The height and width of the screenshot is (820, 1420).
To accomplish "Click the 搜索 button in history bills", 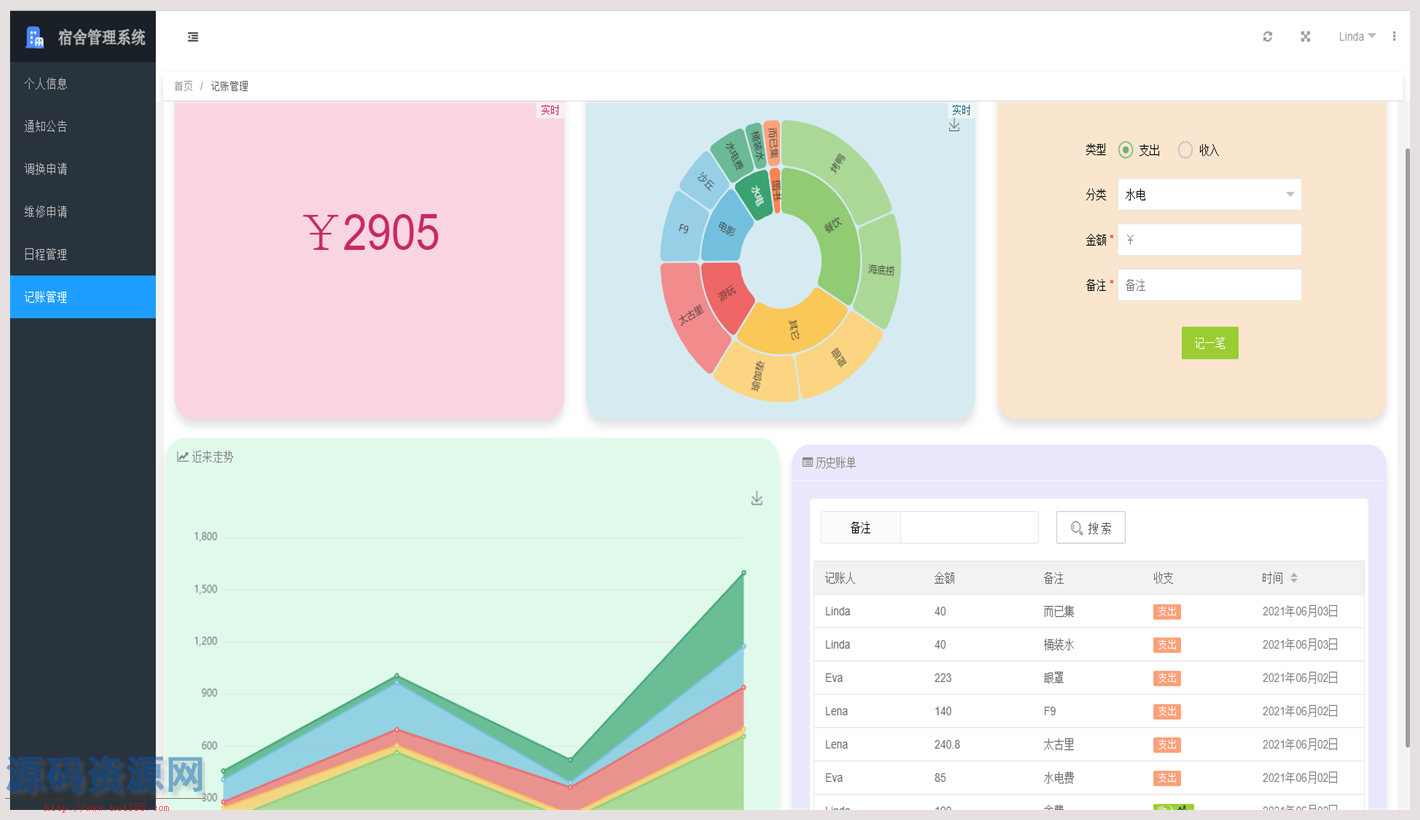I will tap(1090, 528).
